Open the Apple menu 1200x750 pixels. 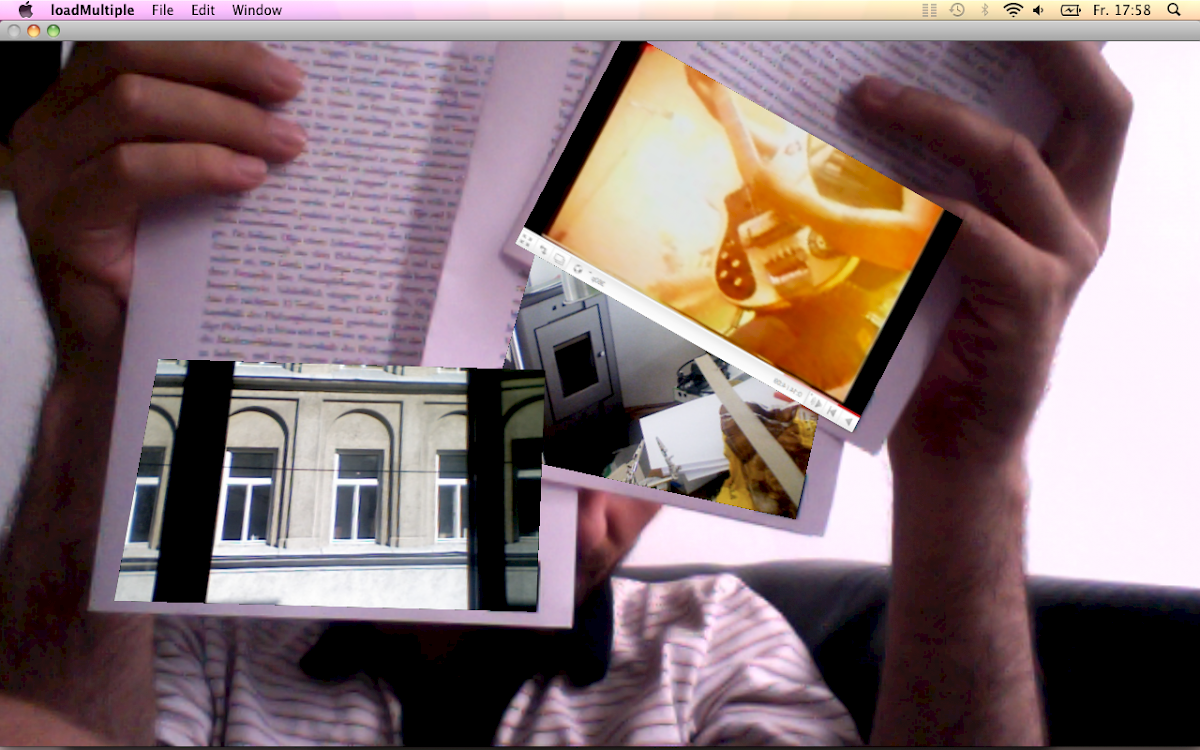25,10
